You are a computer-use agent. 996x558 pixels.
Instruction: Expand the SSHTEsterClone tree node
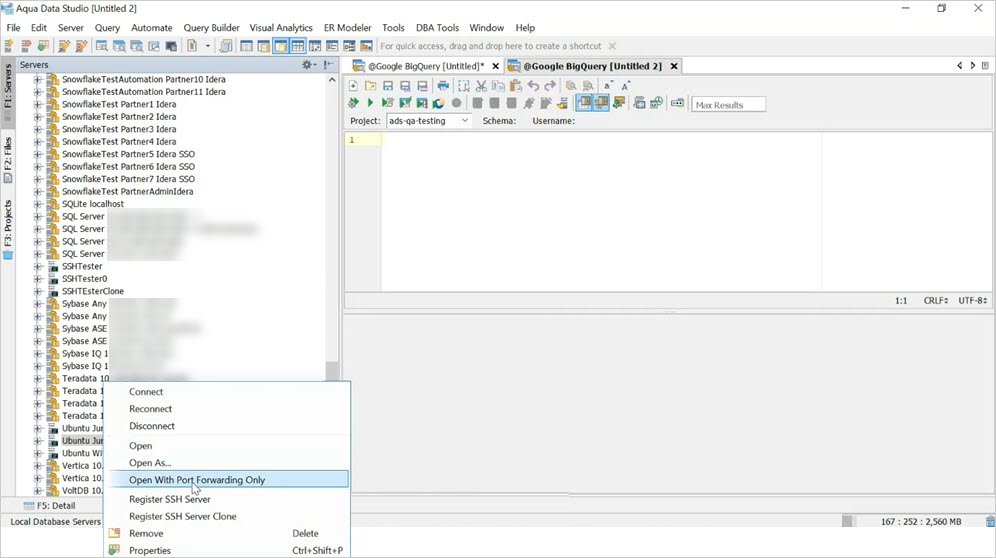click(x=37, y=291)
